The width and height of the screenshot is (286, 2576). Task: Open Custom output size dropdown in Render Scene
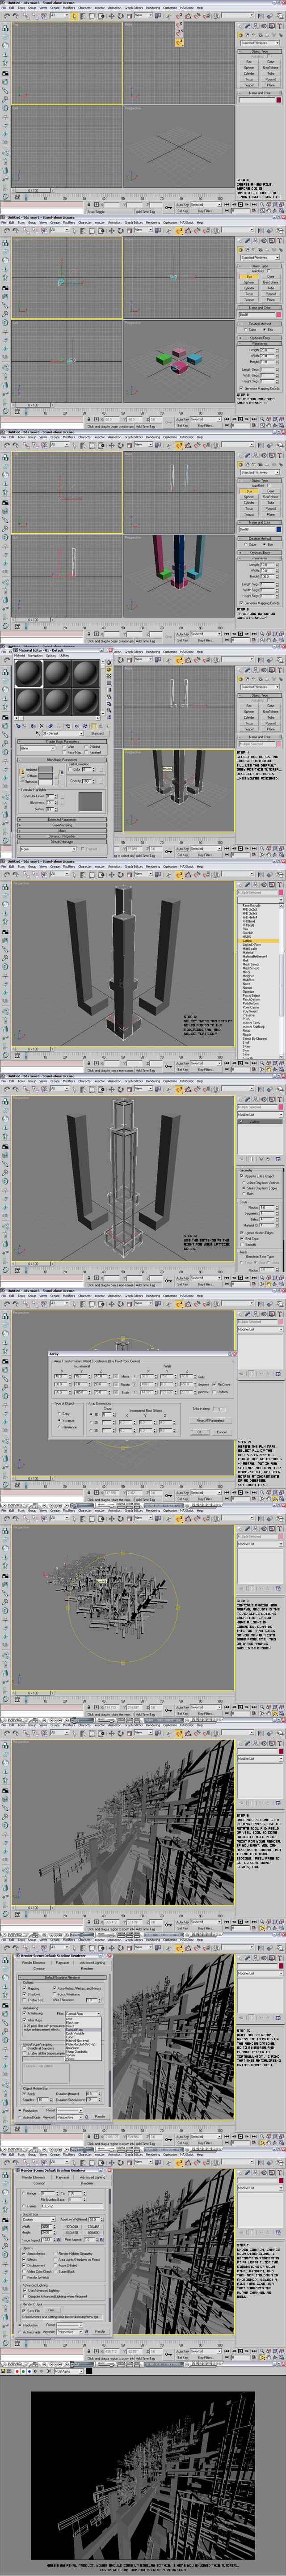click(38, 2220)
